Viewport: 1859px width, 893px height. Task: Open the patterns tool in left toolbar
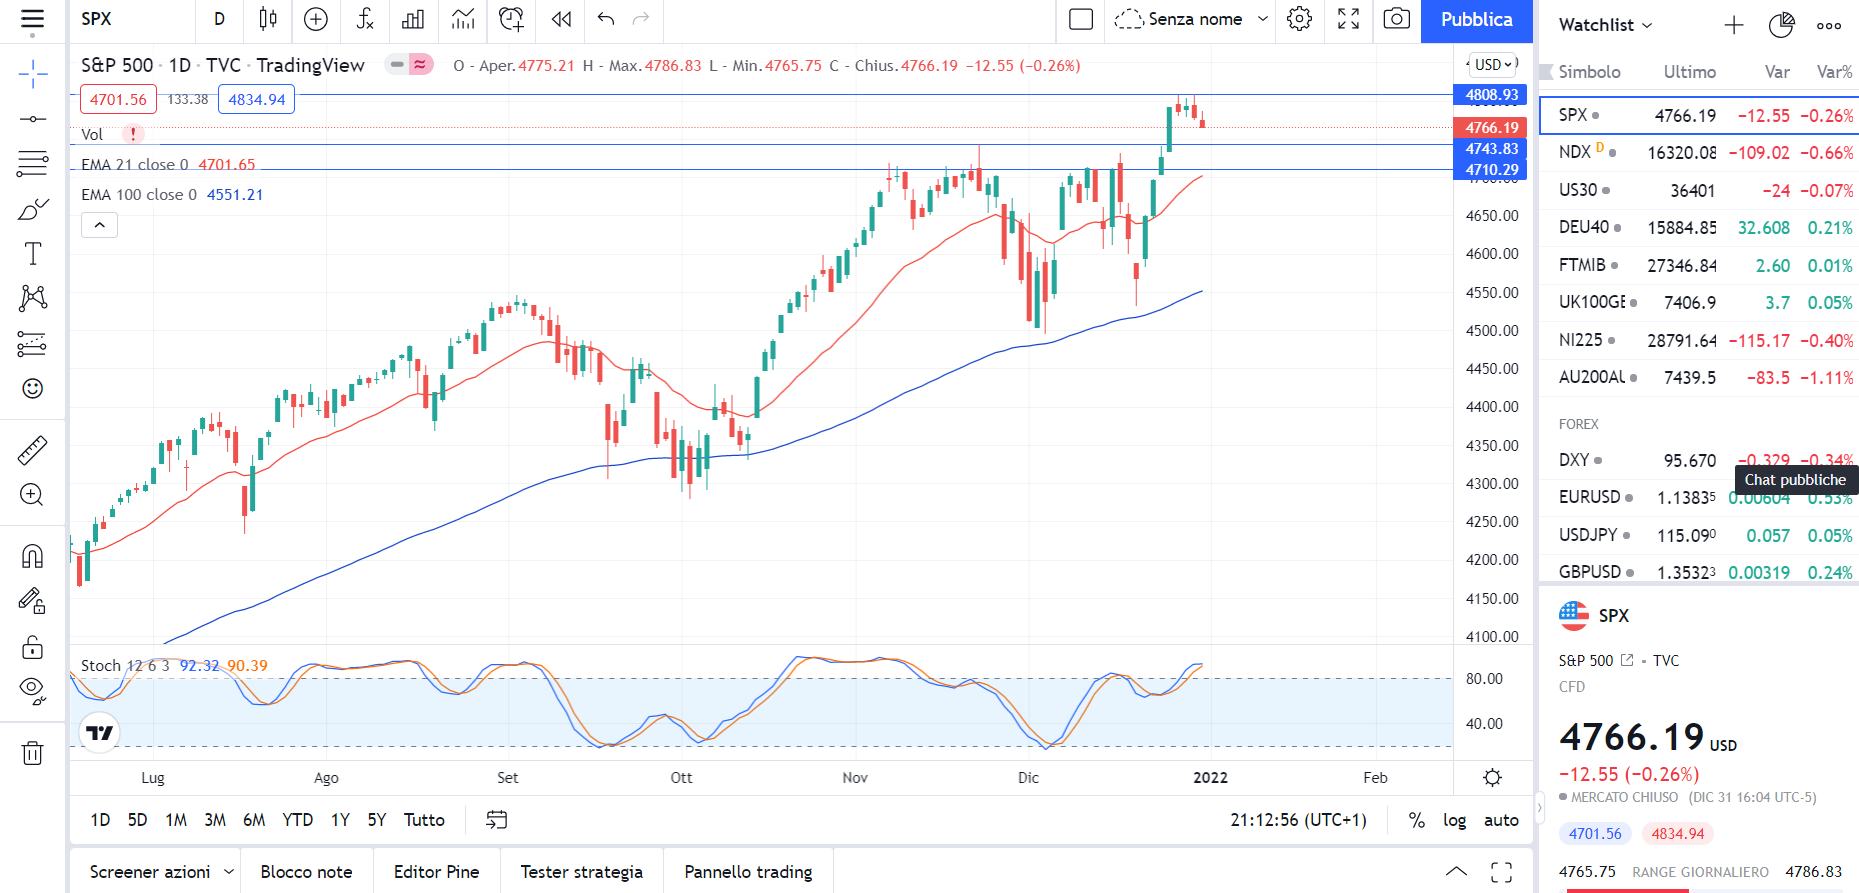[x=32, y=298]
